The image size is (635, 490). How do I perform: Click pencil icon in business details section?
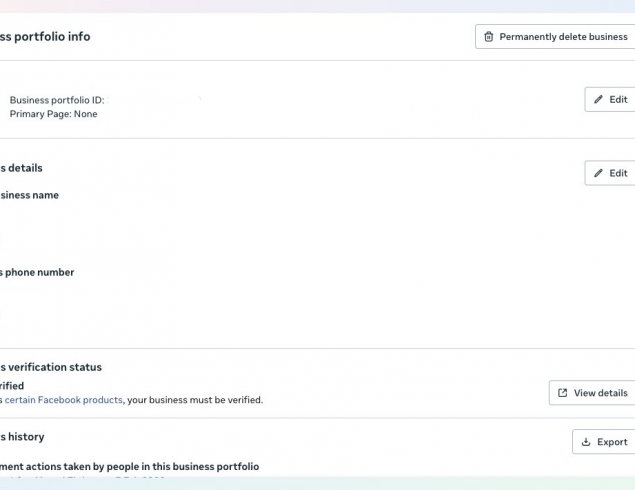click(x=599, y=173)
